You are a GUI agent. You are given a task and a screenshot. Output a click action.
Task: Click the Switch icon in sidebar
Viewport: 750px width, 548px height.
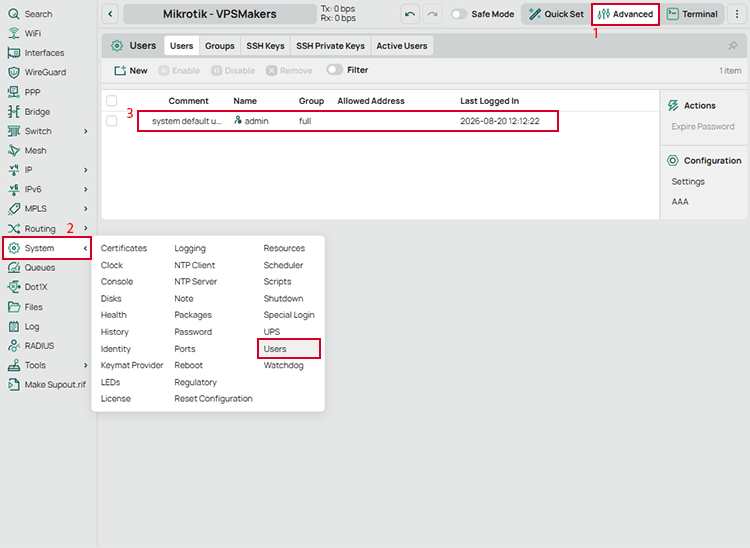point(14,131)
